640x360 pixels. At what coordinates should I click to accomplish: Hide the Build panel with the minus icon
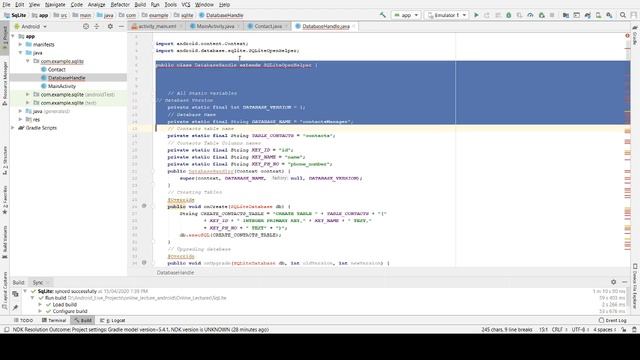pos(624,282)
